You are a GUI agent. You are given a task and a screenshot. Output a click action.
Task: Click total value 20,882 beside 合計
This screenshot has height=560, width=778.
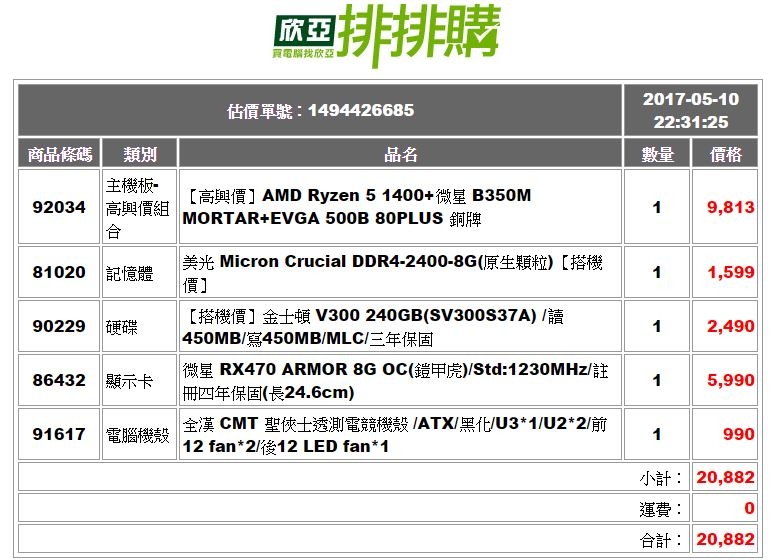725,539
